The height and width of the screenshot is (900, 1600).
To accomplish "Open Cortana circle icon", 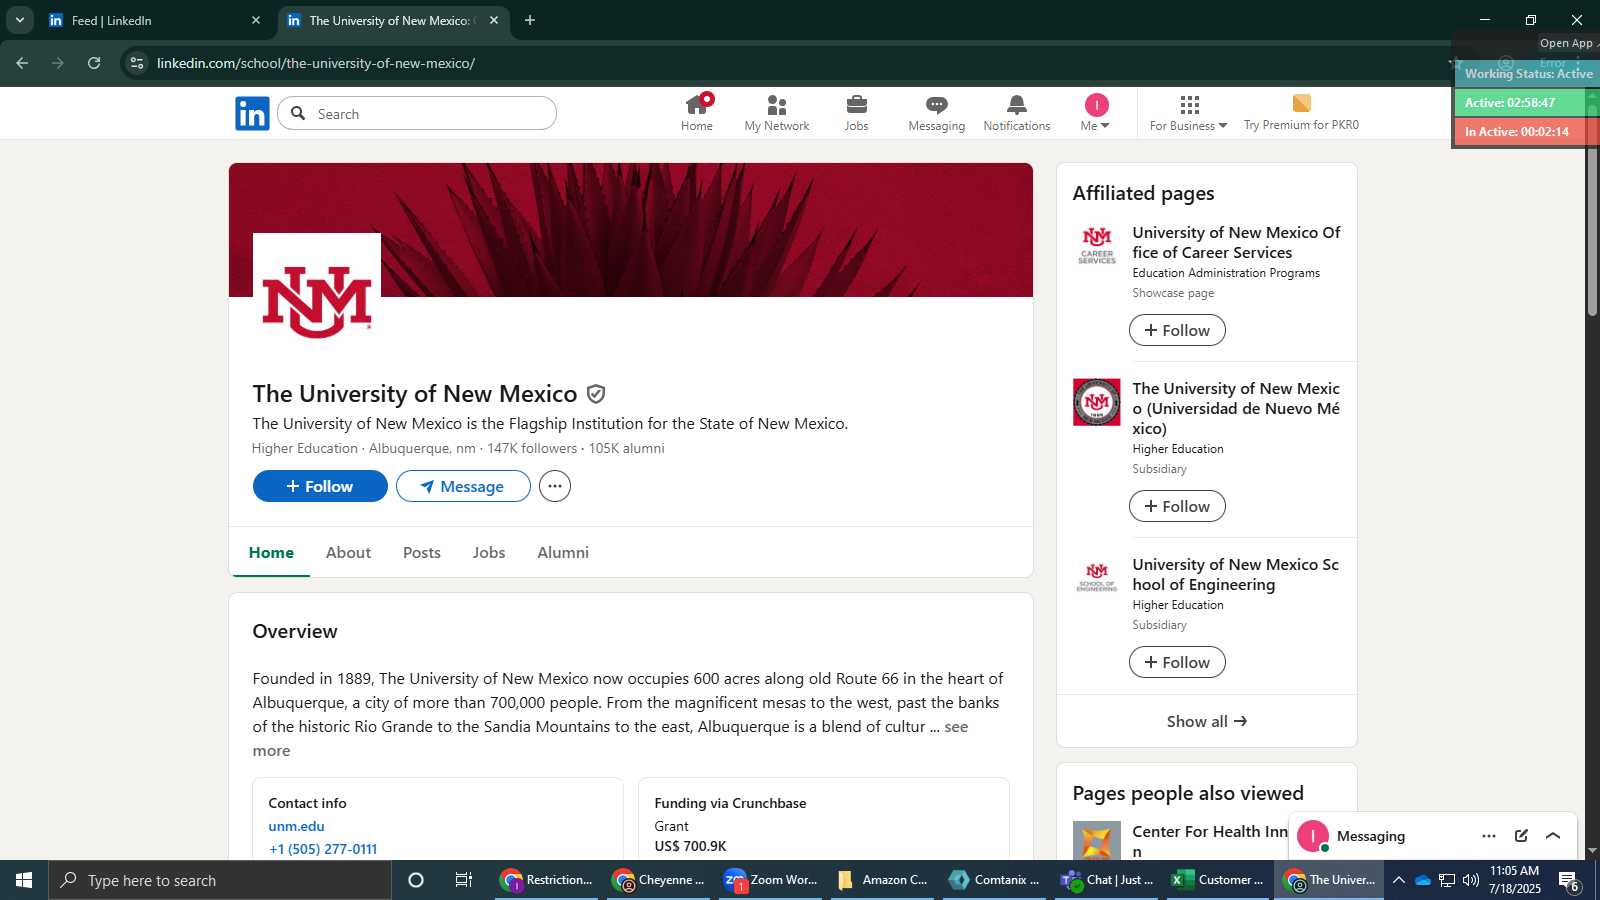I will tap(416, 880).
